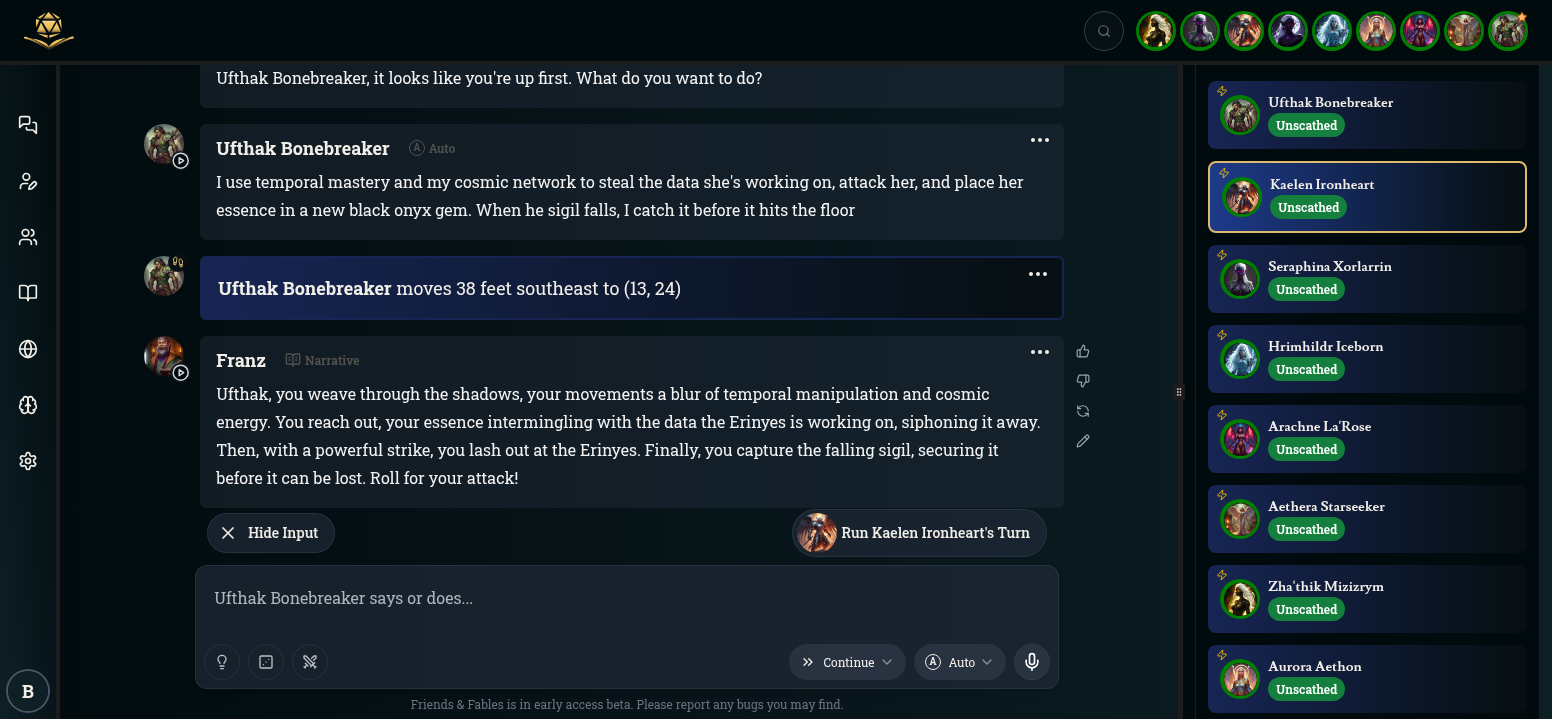The height and width of the screenshot is (719, 1552).
Task: Thumbs down Franz's narrative message
Action: pos(1083,381)
